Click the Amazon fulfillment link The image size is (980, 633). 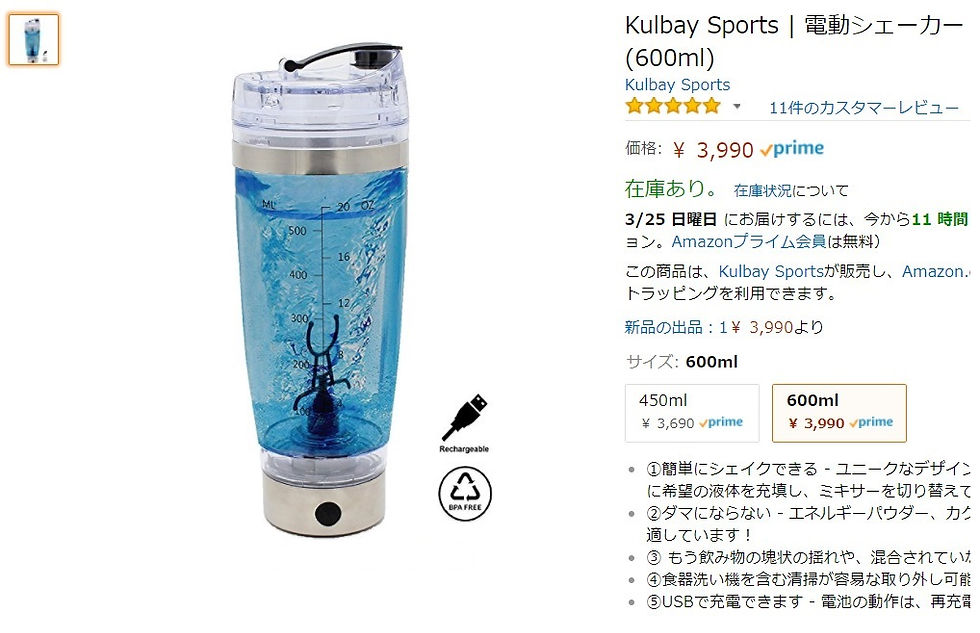(x=936, y=271)
